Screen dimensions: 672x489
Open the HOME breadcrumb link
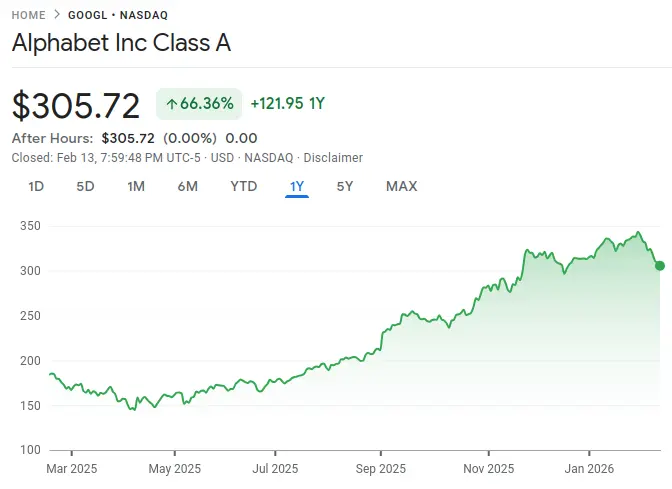28,15
